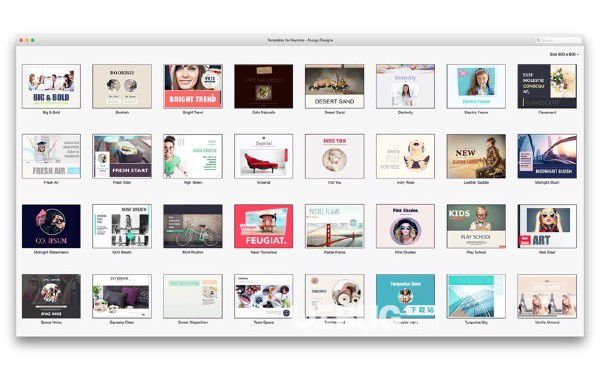The image size is (600, 375).
Task: Select the Desert Sand template thumbnail
Action: click(334, 86)
